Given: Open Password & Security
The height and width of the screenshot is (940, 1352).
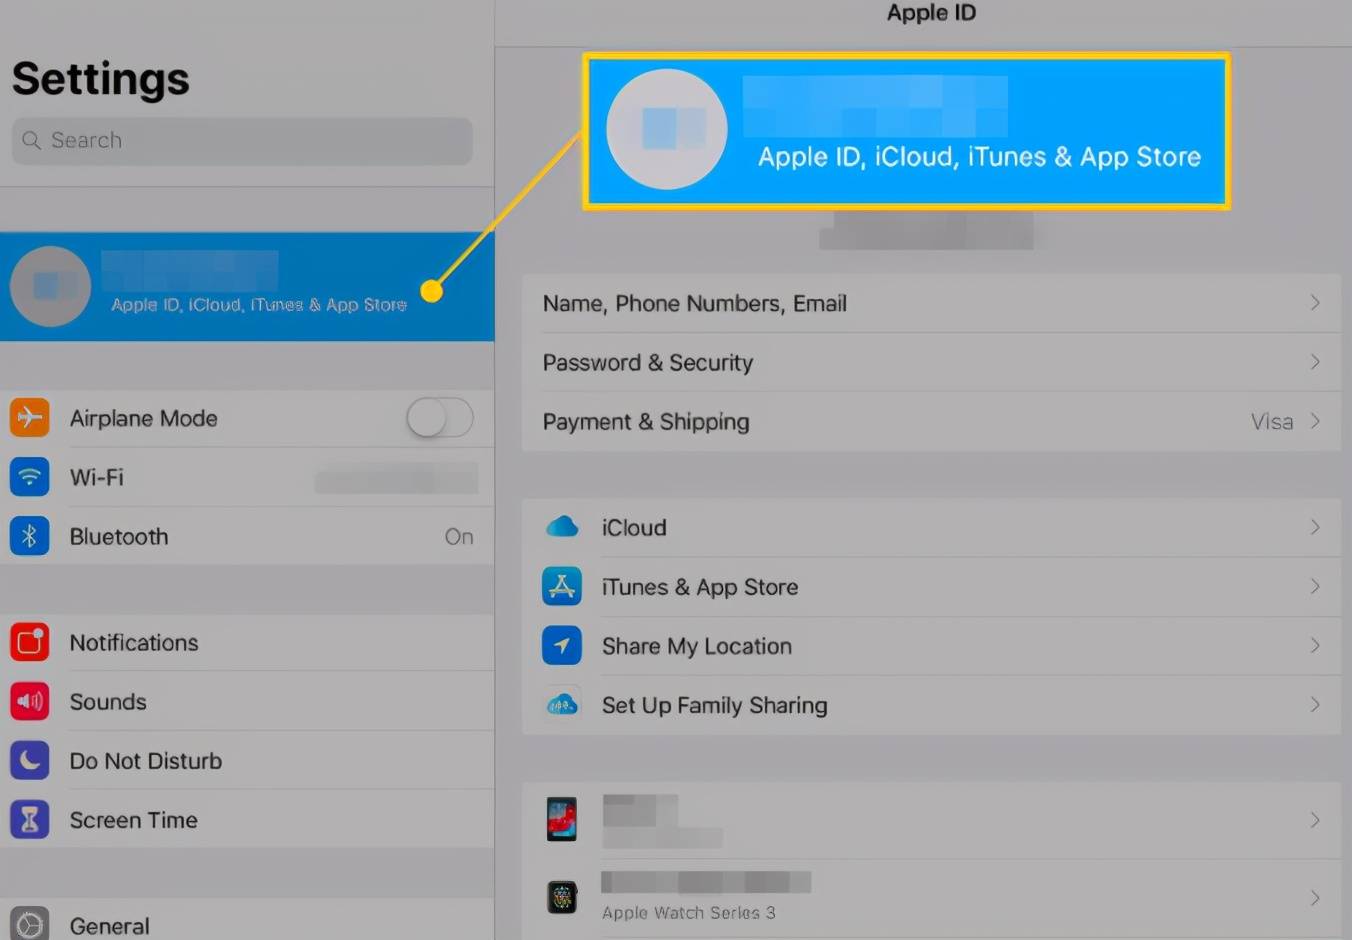Looking at the screenshot, I should click(931, 362).
